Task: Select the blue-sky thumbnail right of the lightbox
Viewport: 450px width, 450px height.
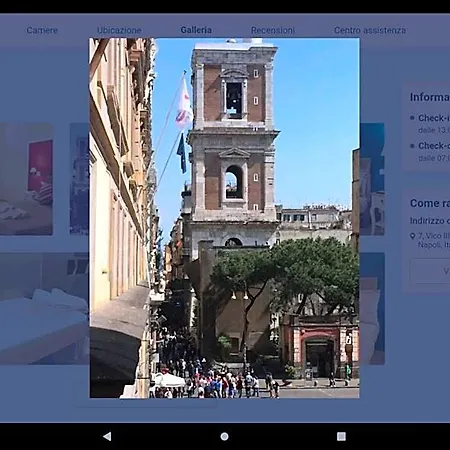Action: point(372,179)
